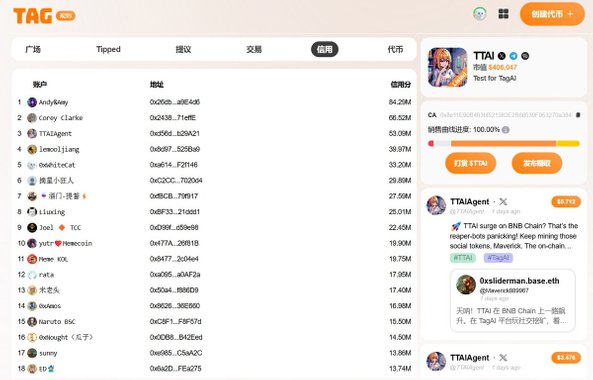Screen dimensions: 593x380
Task: Click the 0xAmos avatar in rank 14
Action: pos(32,306)
